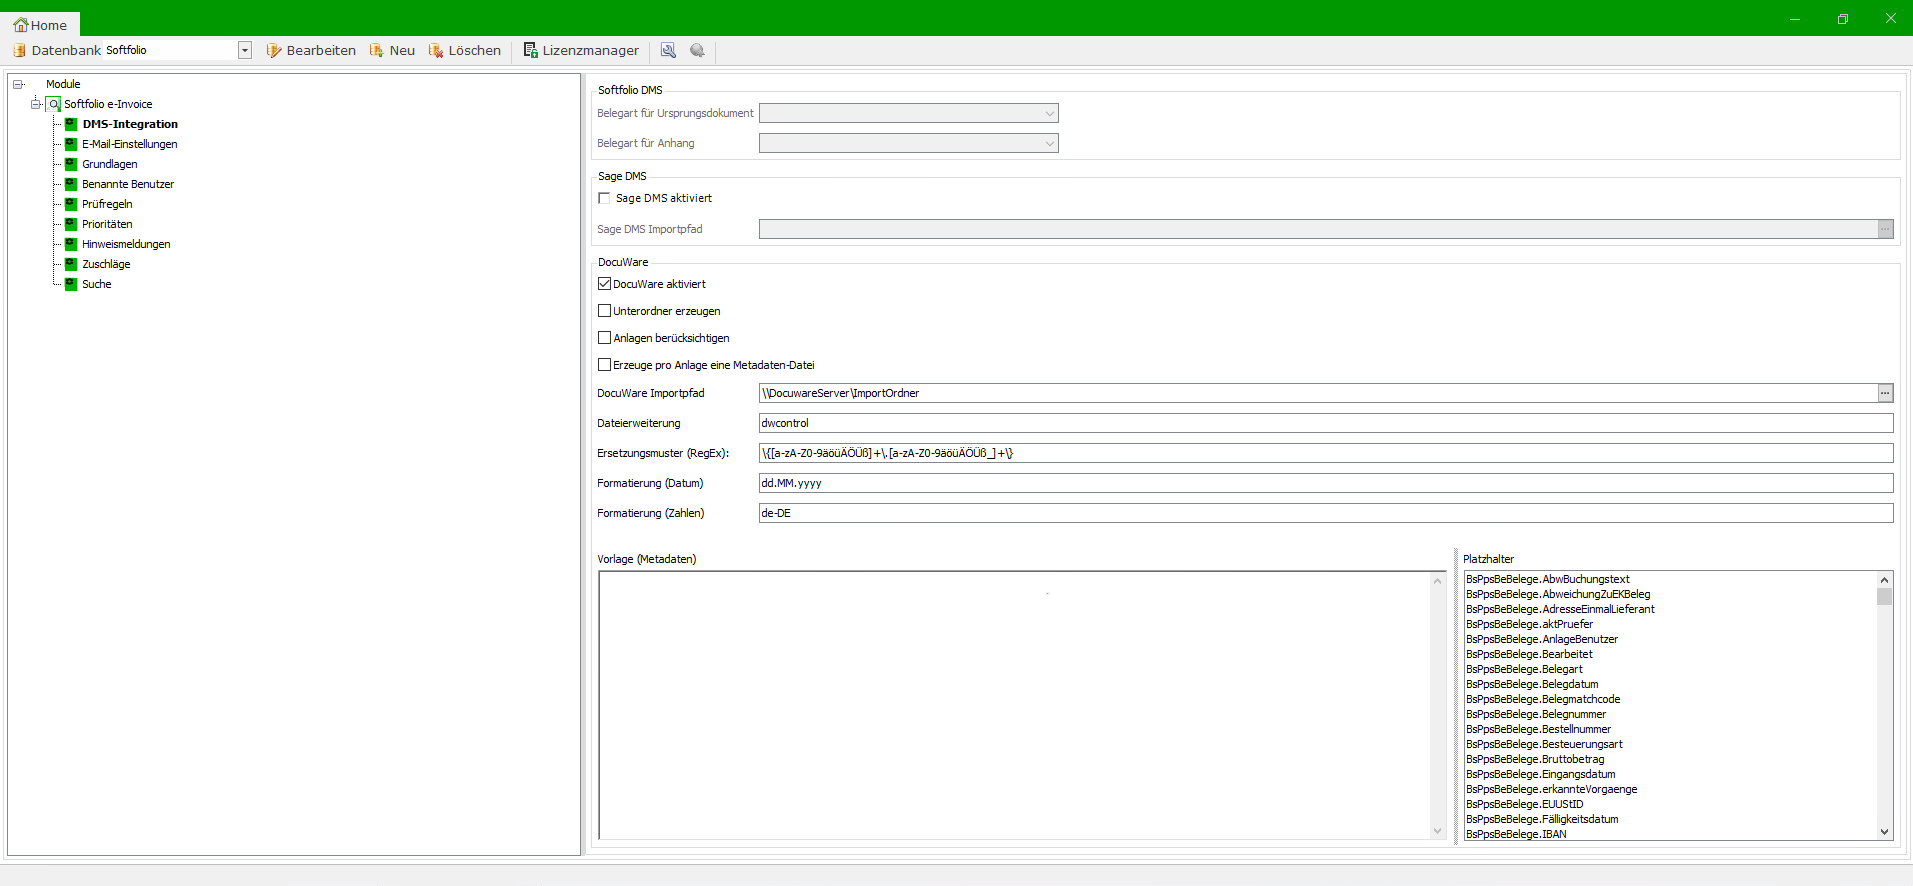Open the Datenbank dropdown arrow
1913x886 pixels.
point(244,51)
